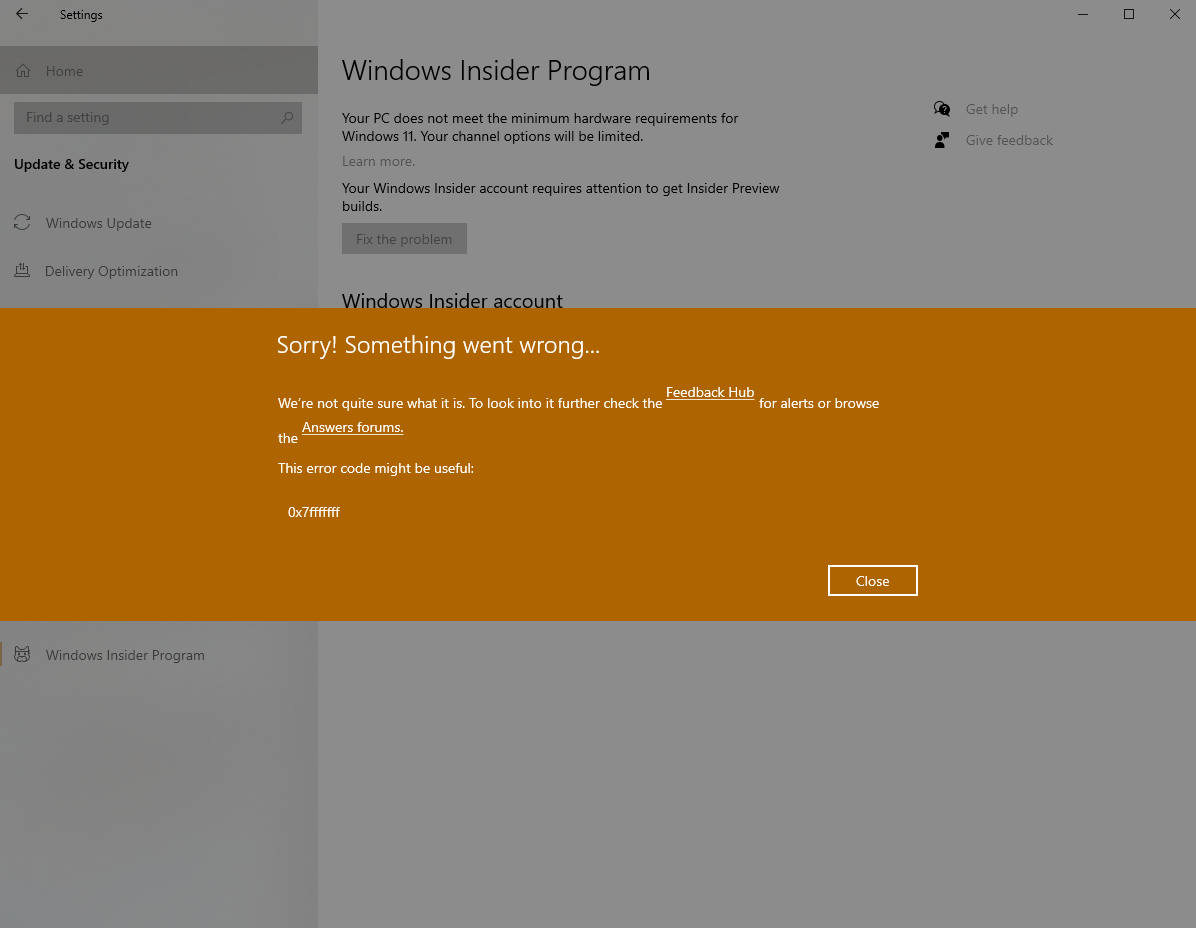Open Delivery Optimization in sidebar
The width and height of the screenshot is (1196, 928).
coord(159,271)
